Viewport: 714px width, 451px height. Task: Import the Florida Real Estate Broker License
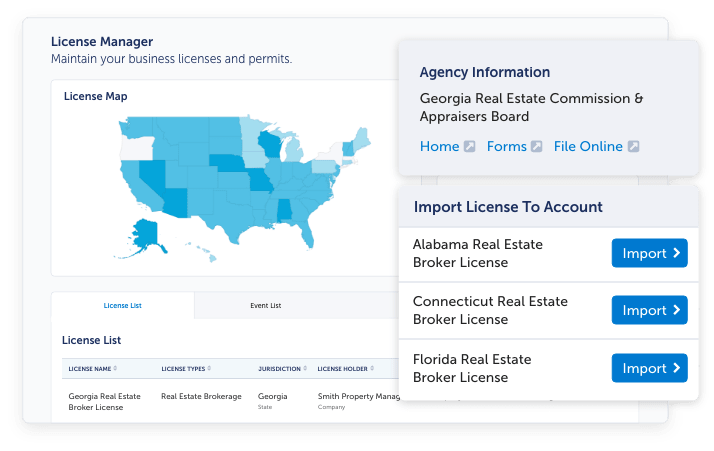point(649,368)
